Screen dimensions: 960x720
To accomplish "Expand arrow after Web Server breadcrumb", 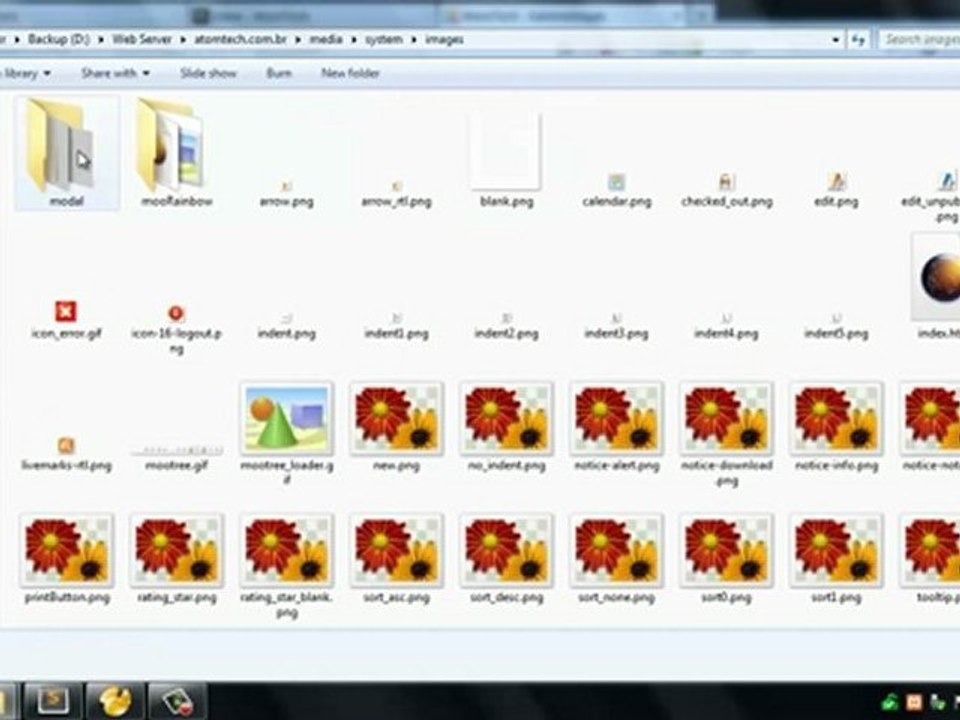I will [183, 40].
